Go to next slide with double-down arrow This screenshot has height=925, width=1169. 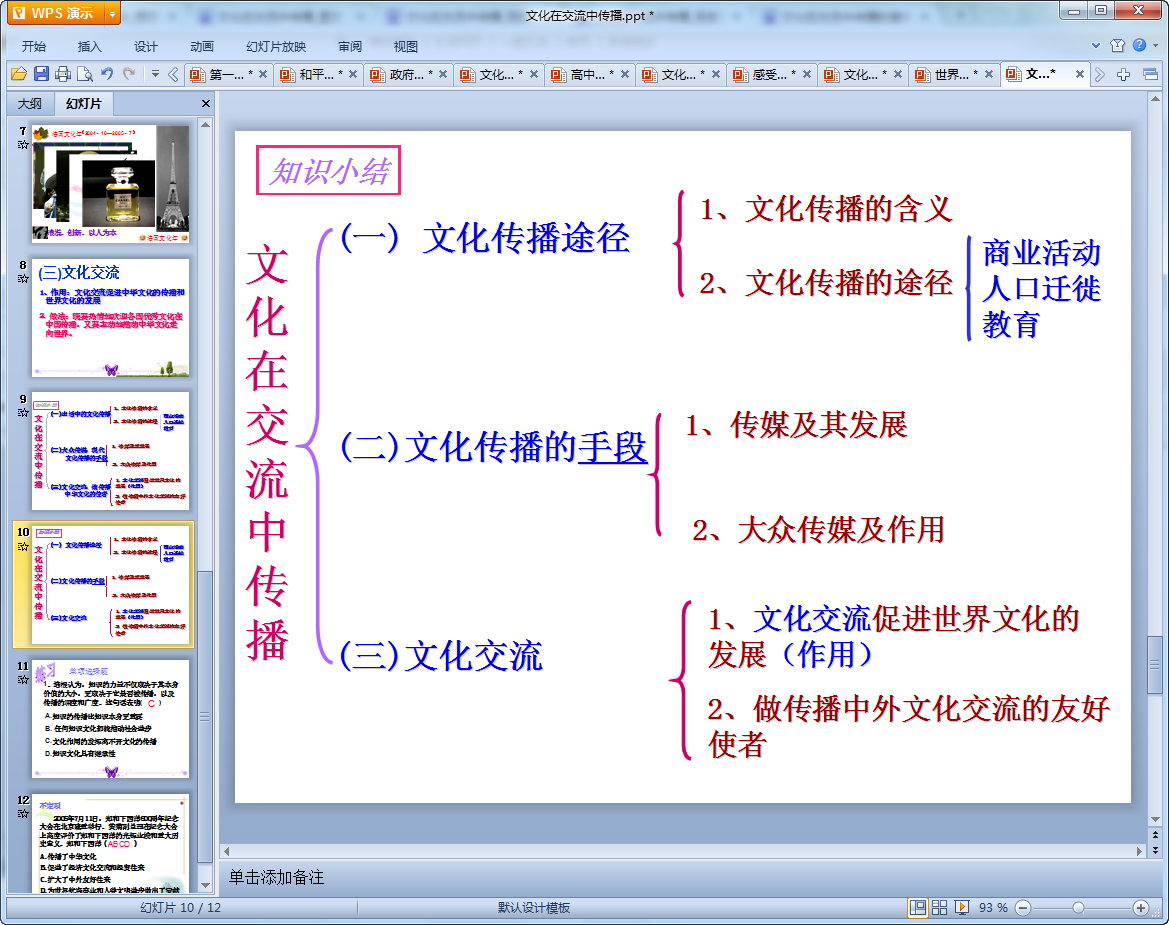1156,850
